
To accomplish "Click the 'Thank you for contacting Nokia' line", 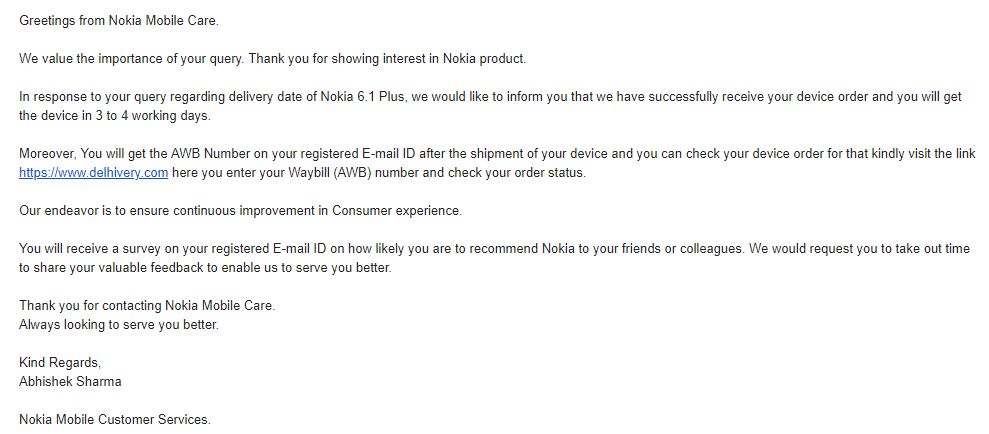I will 147,305.
